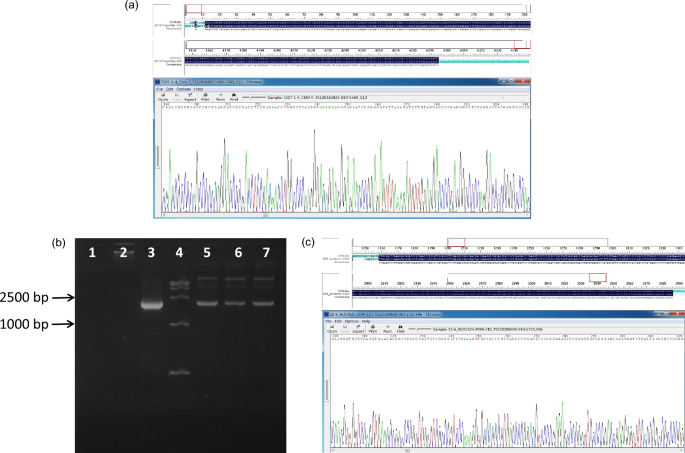Click the Save icon in the 10-6 Chromas toolbar
Screen dimensions: 685x453
[345, 329]
